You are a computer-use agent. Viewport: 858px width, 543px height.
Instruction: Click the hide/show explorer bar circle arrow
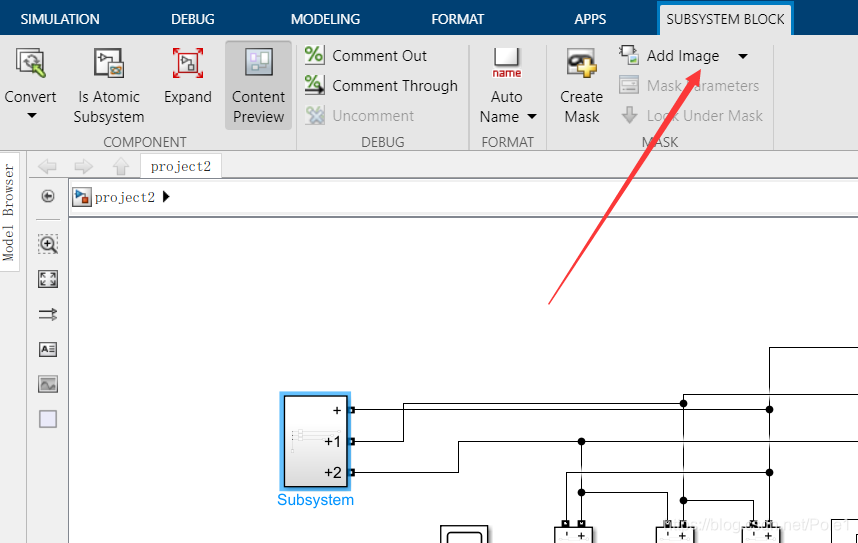click(48, 196)
